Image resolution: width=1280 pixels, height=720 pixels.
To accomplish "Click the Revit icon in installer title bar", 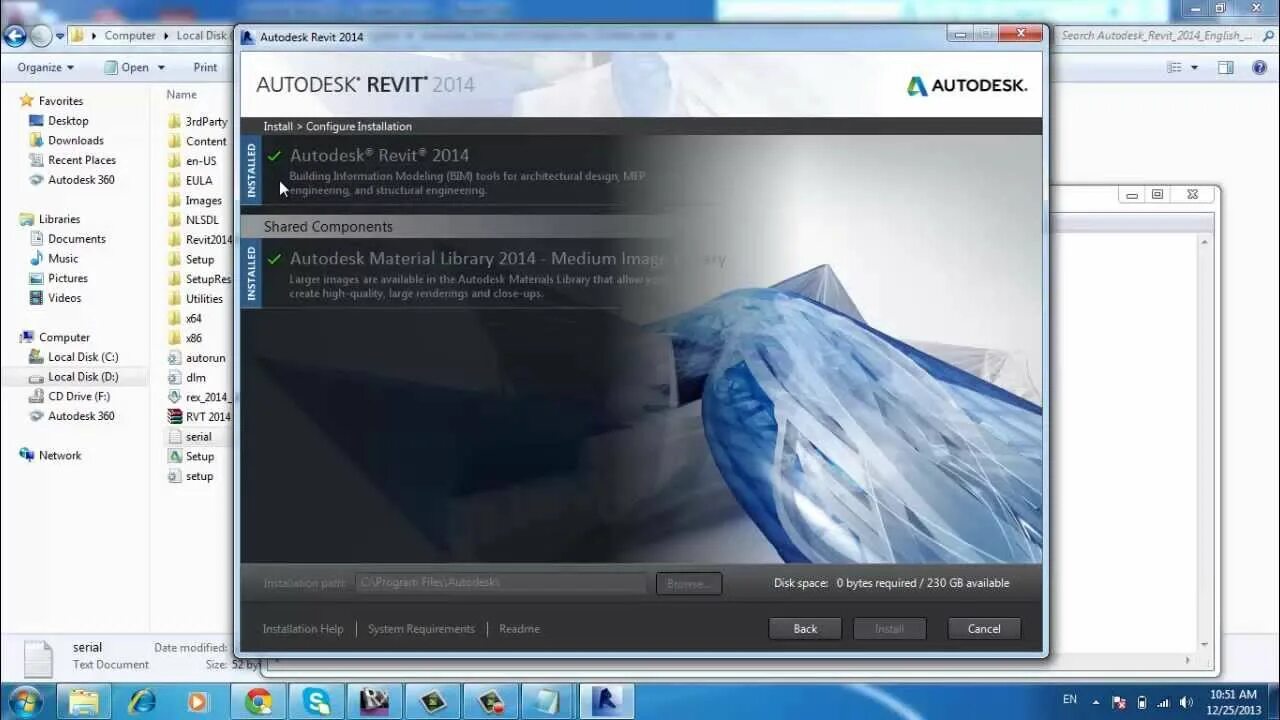I will (x=249, y=37).
